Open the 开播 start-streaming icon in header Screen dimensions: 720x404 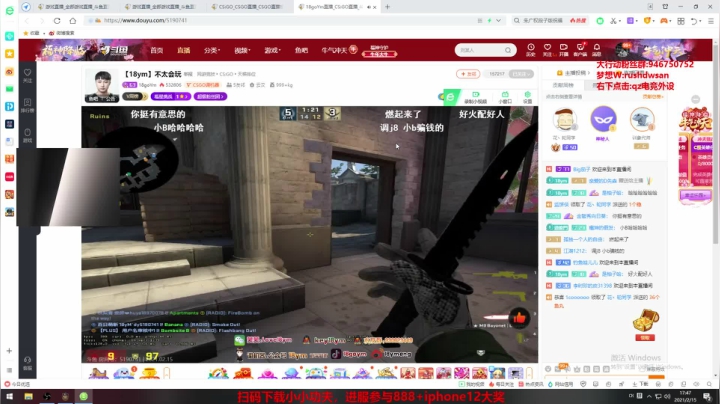(564, 50)
